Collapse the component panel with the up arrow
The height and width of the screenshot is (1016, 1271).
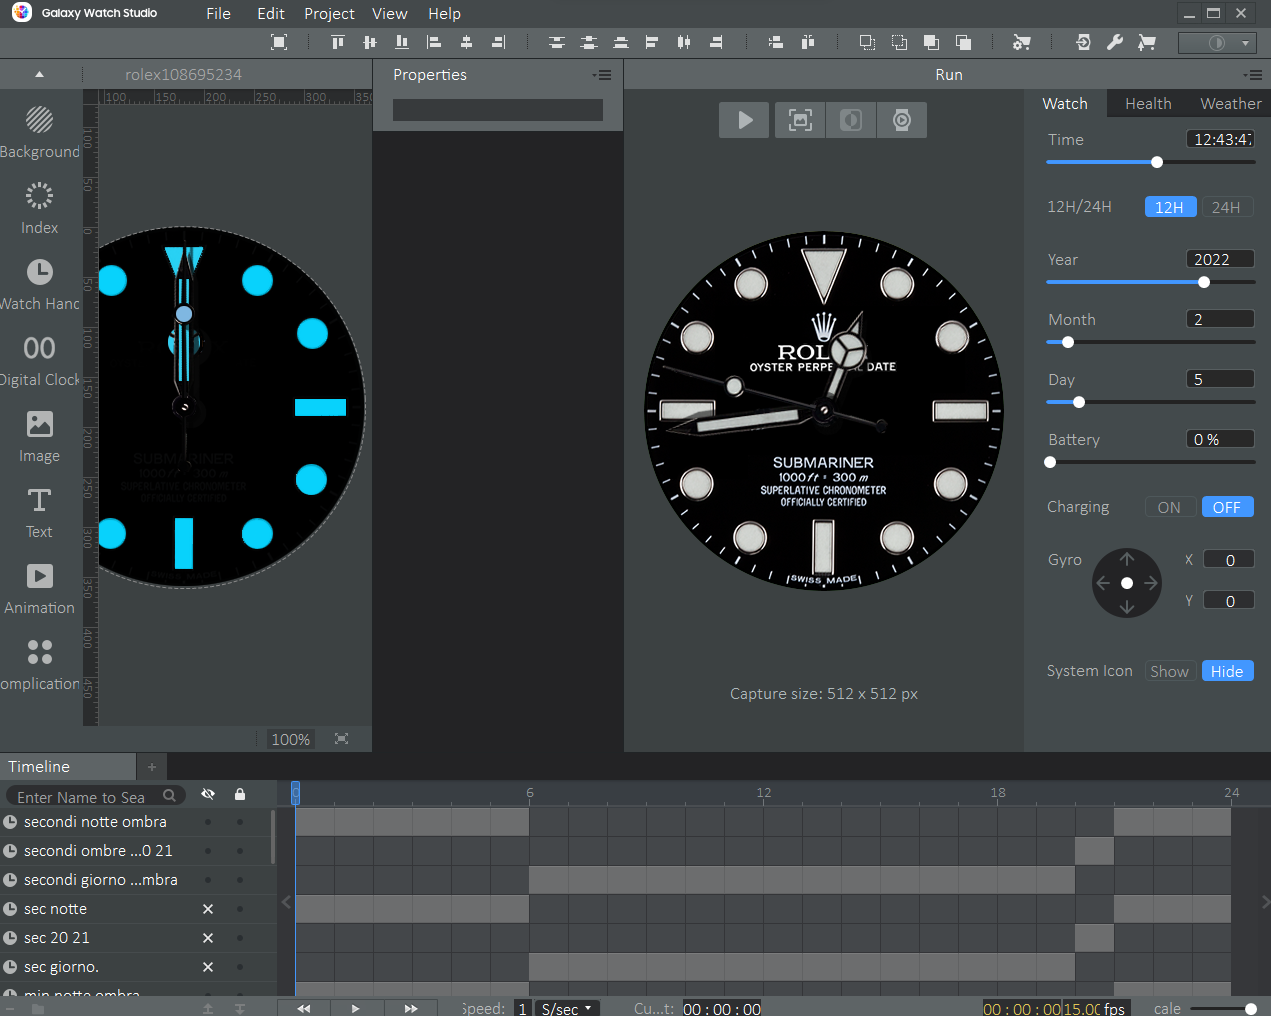pos(39,74)
